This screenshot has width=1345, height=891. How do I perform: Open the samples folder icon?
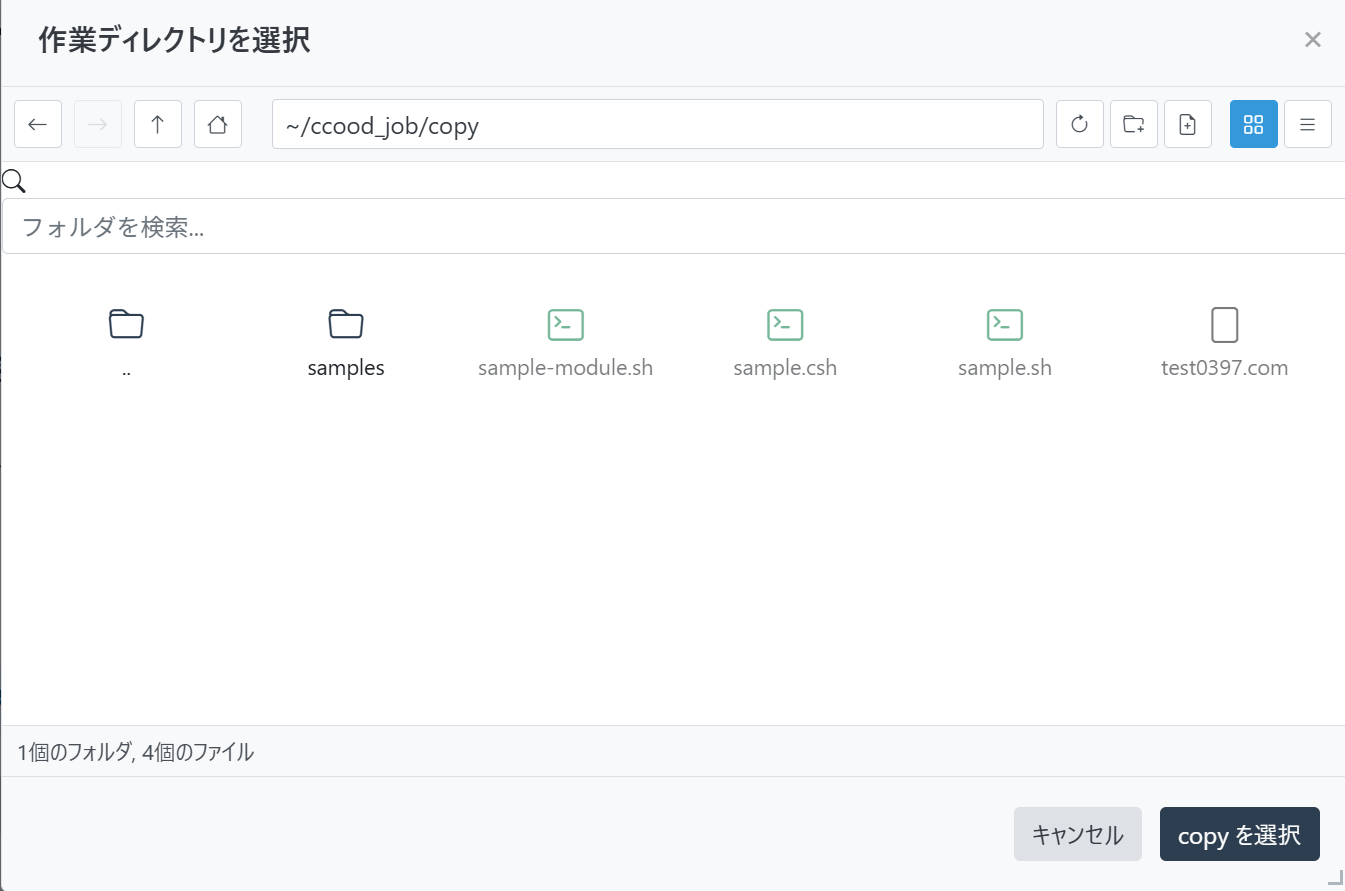(x=346, y=324)
